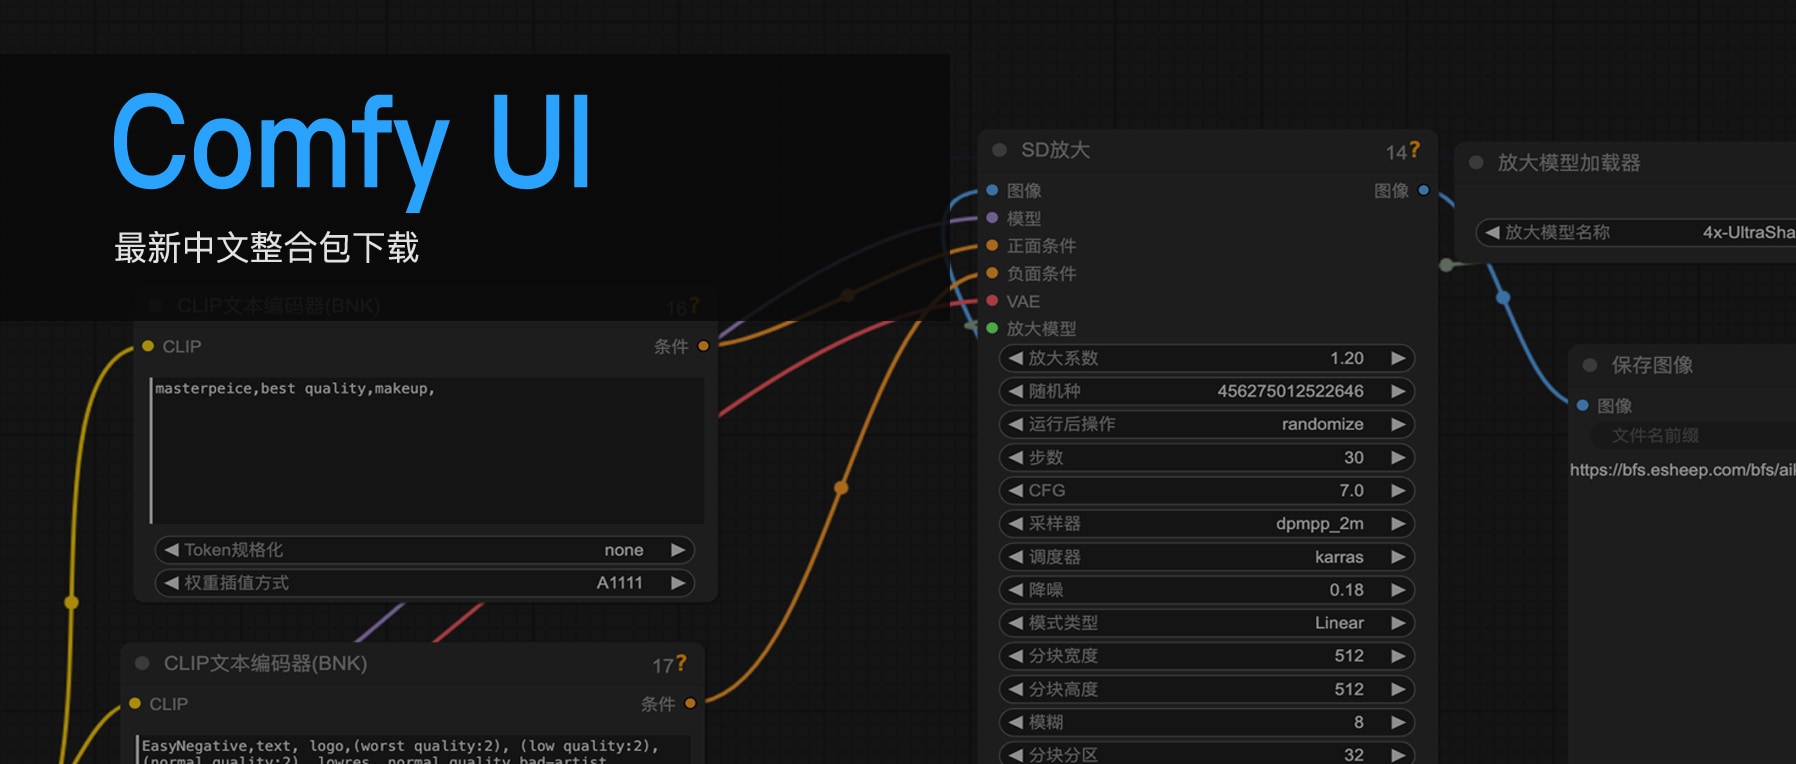Increase 分块分区 value with right arrow
1796x764 pixels.
[1398, 755]
